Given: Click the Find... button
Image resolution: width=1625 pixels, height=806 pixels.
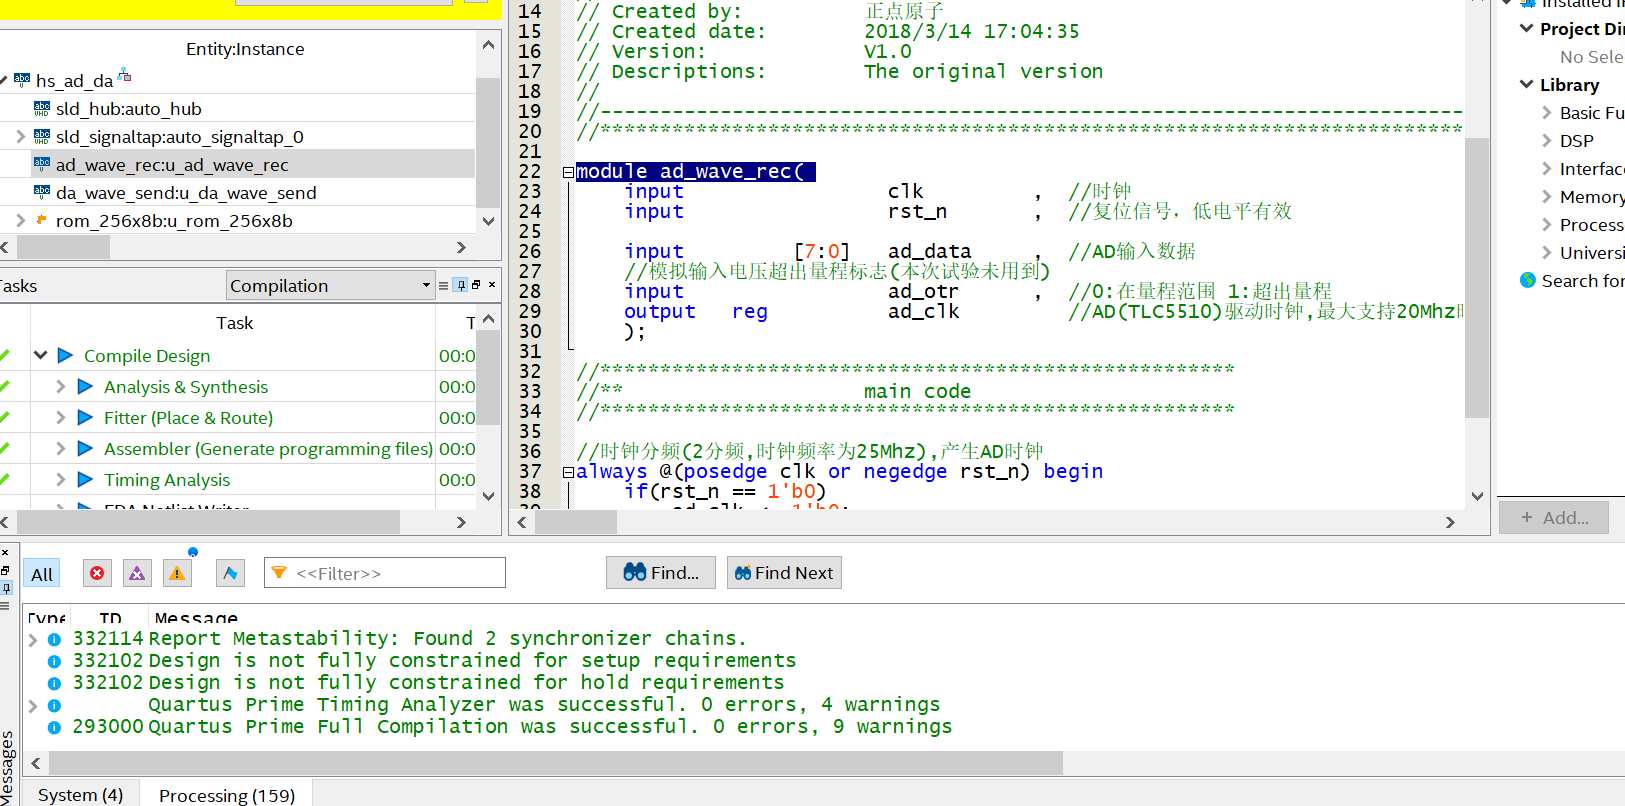Looking at the screenshot, I should [661, 572].
